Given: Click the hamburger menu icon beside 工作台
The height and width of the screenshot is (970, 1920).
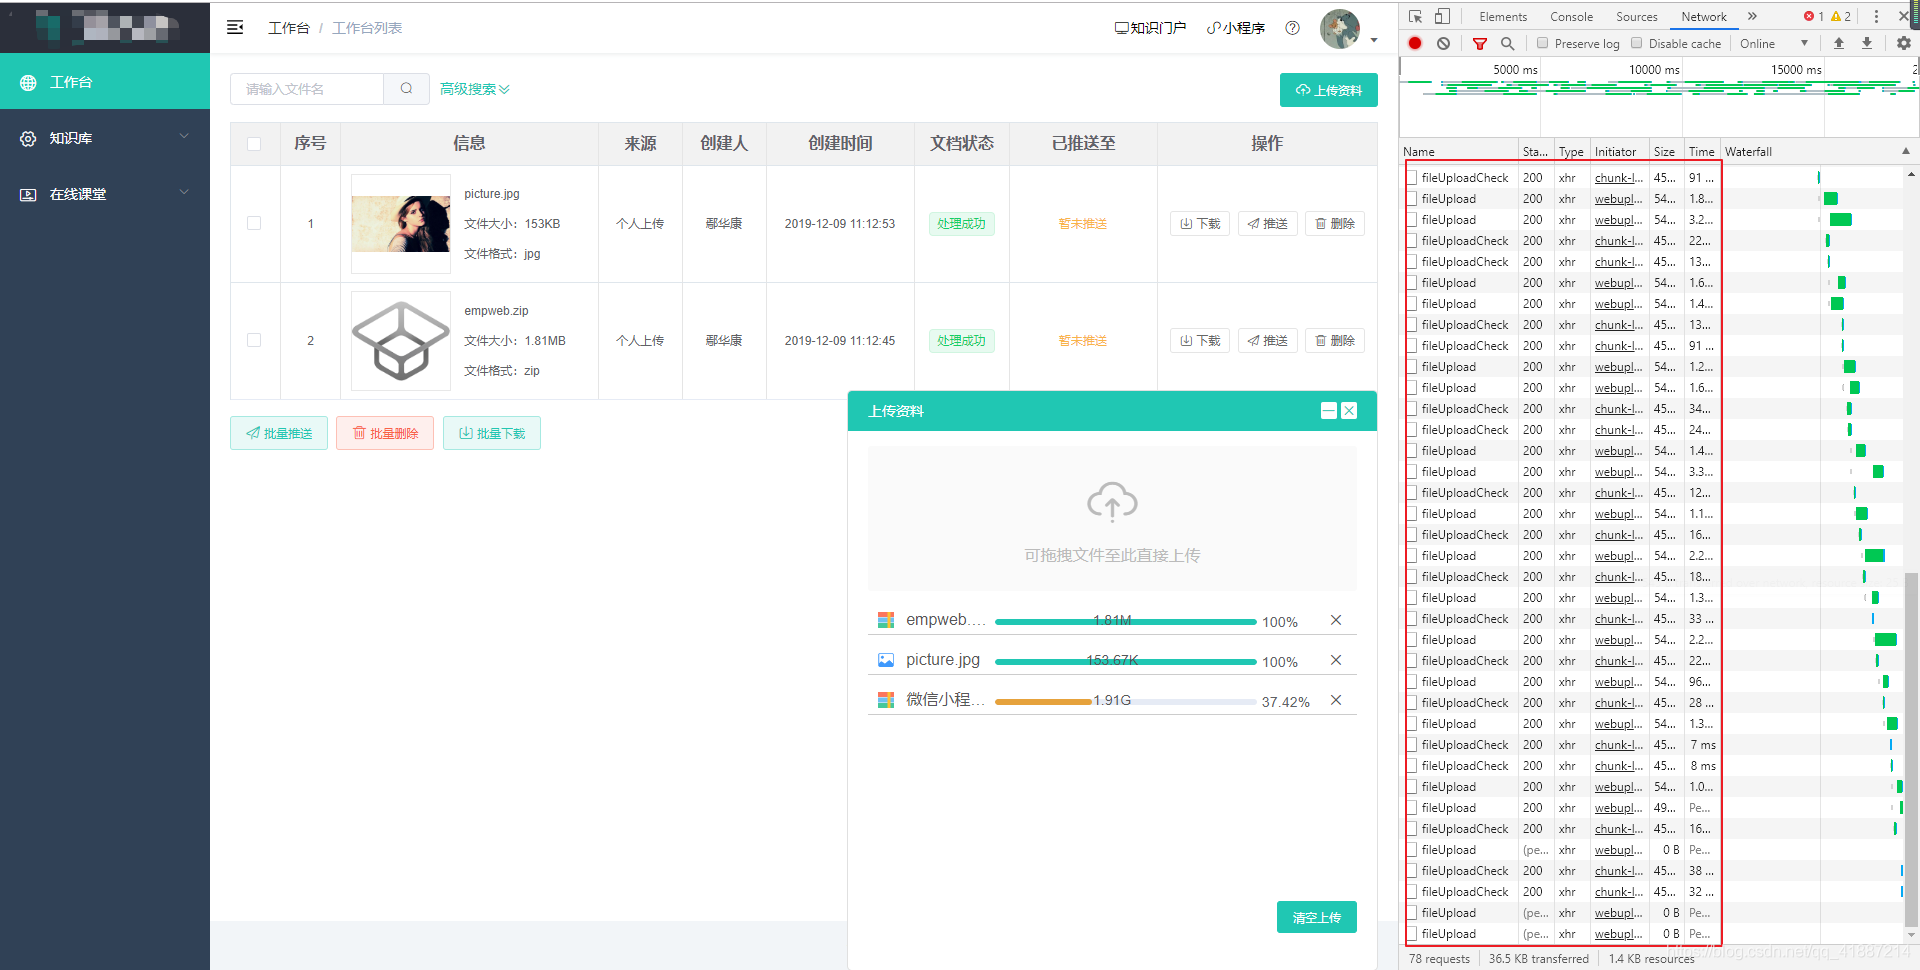Looking at the screenshot, I should coord(235,27).
